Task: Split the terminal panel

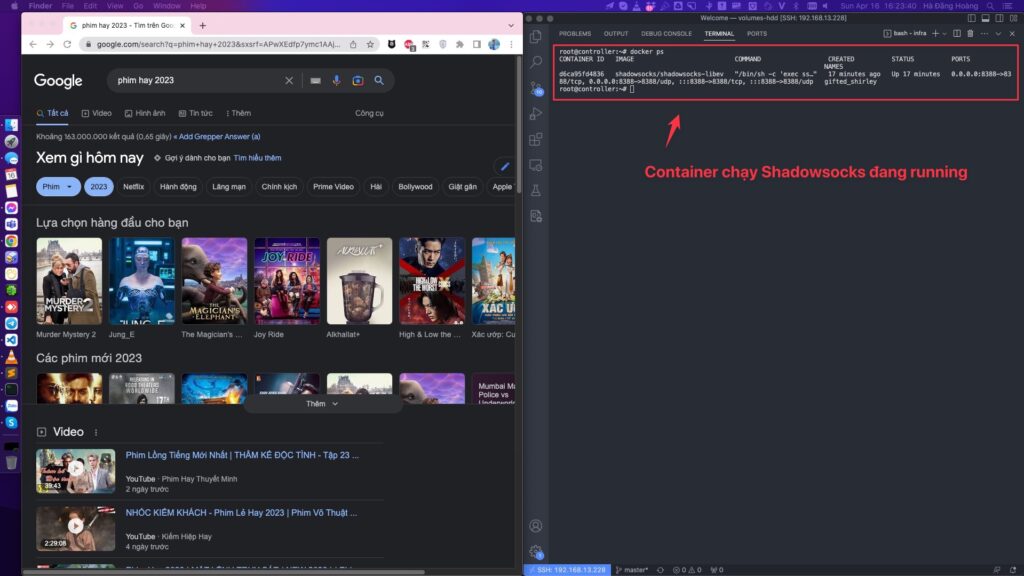Action: click(957, 33)
